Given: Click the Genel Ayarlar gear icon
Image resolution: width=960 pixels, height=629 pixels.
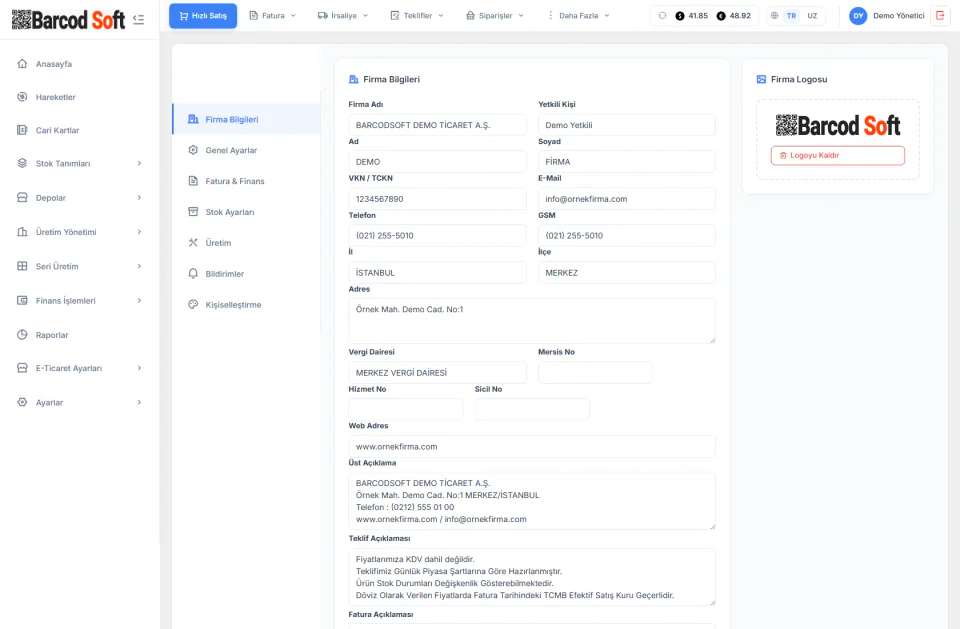Looking at the screenshot, I should (x=193, y=150).
